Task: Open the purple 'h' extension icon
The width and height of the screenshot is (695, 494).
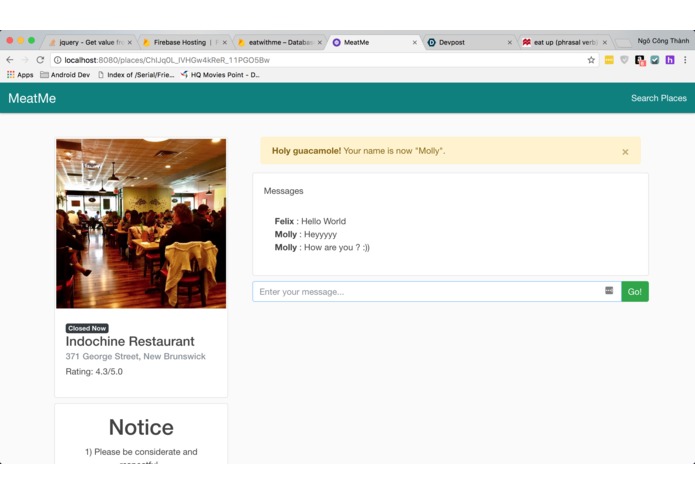Action: pos(670,60)
